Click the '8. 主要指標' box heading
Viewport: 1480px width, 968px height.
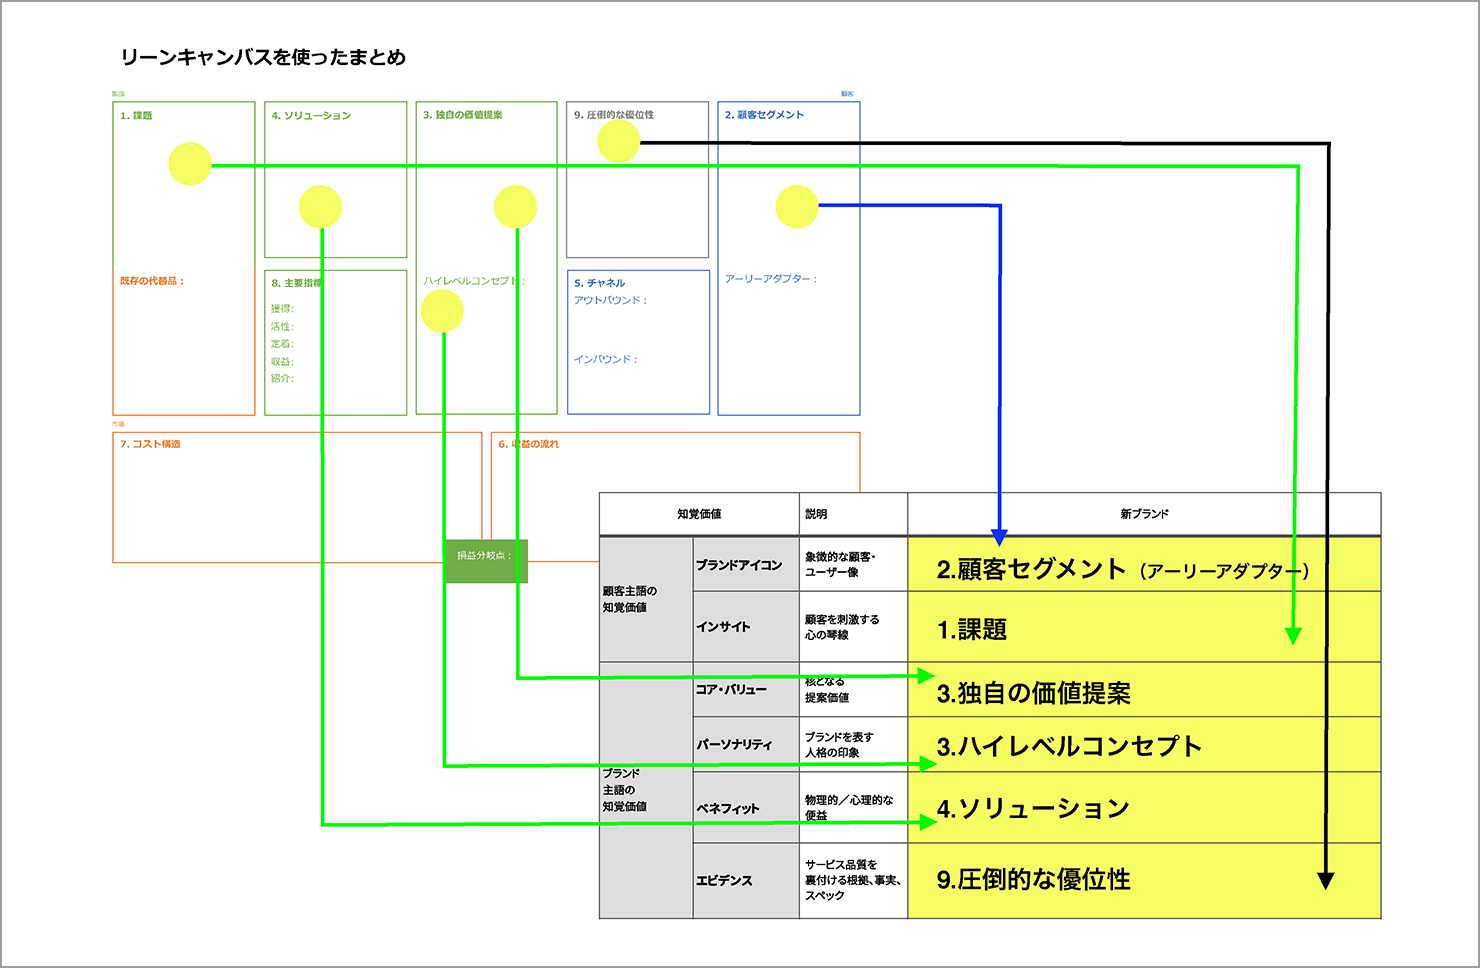296,283
